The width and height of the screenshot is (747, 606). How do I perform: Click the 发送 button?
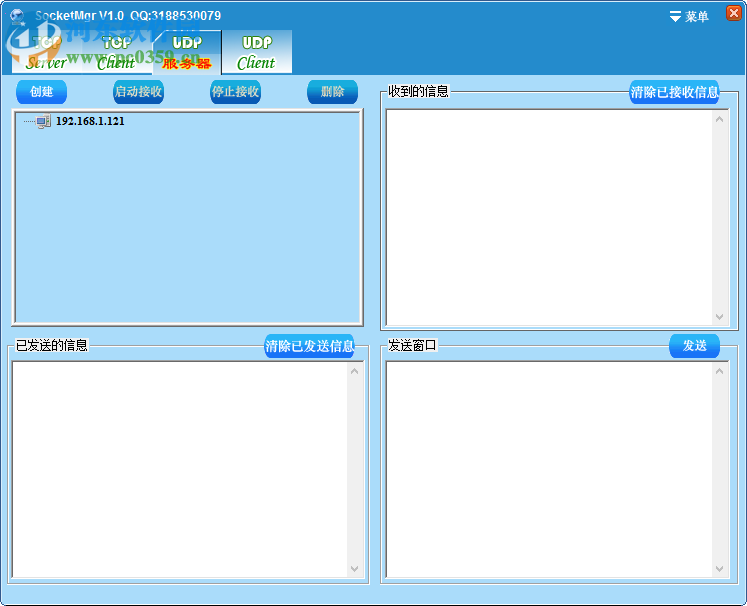point(695,346)
